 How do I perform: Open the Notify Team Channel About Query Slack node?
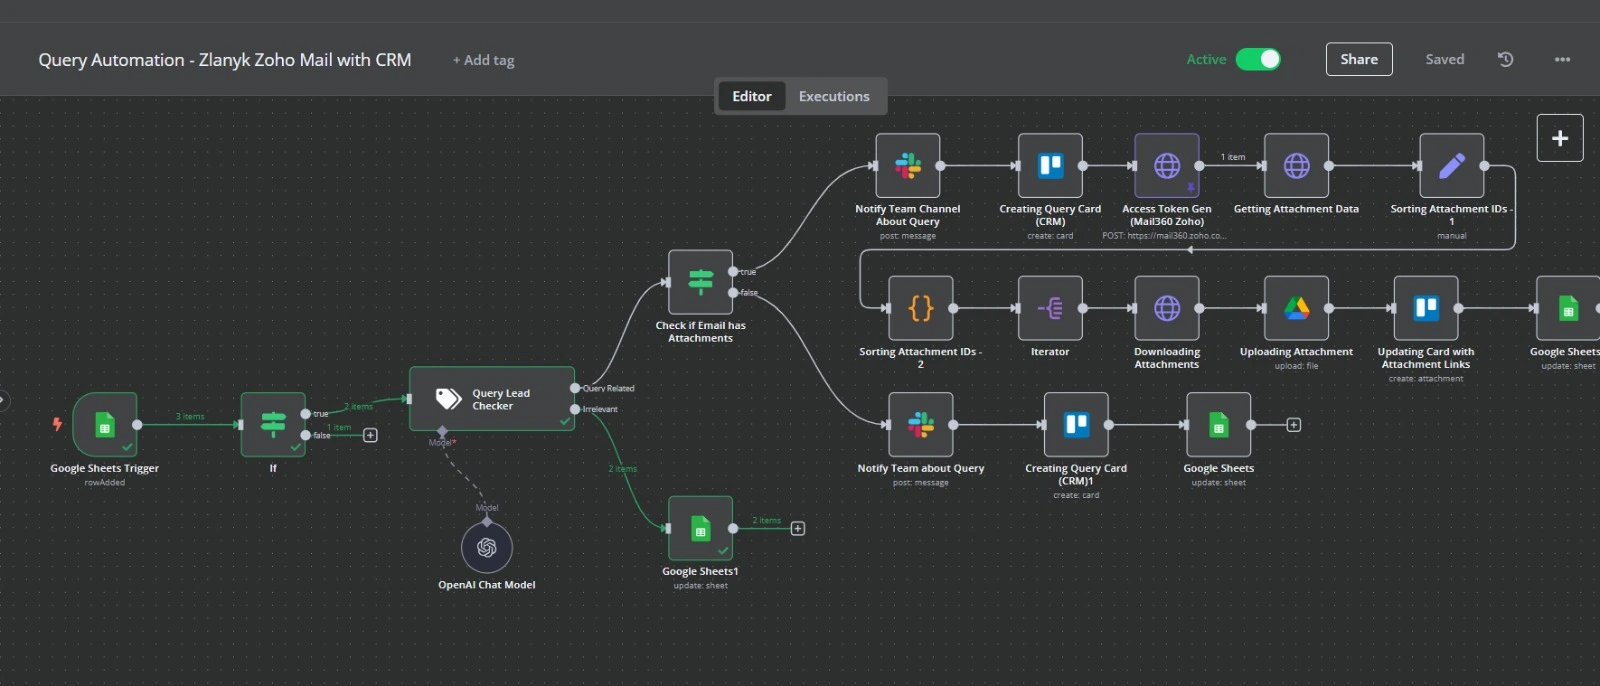(x=908, y=166)
